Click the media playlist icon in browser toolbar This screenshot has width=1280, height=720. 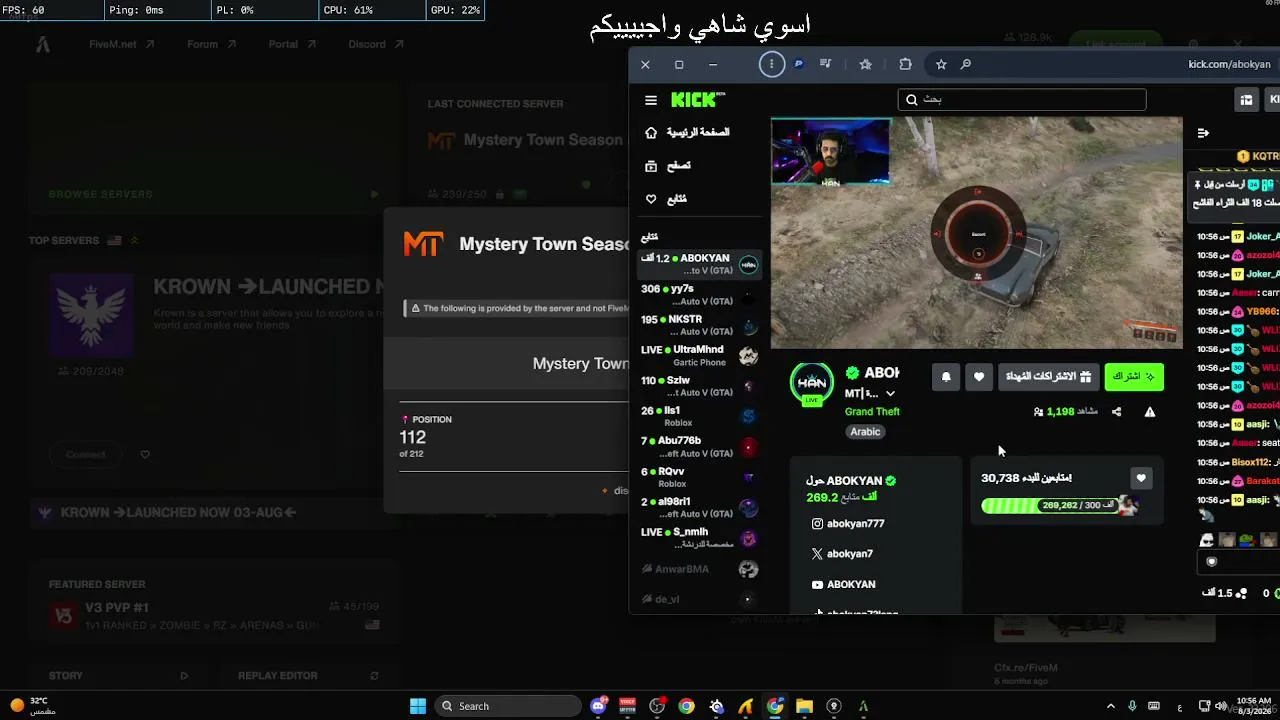coord(825,64)
